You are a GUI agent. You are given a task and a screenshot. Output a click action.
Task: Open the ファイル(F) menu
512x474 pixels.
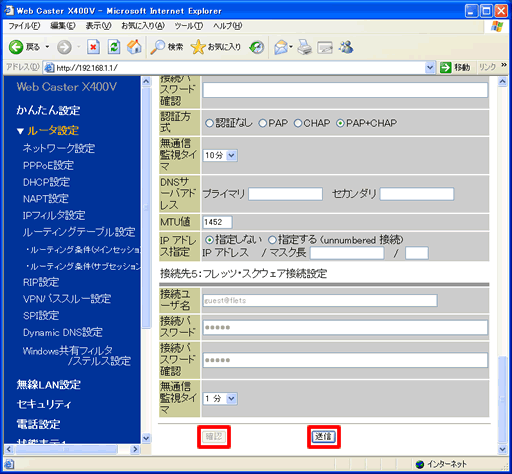point(24,26)
